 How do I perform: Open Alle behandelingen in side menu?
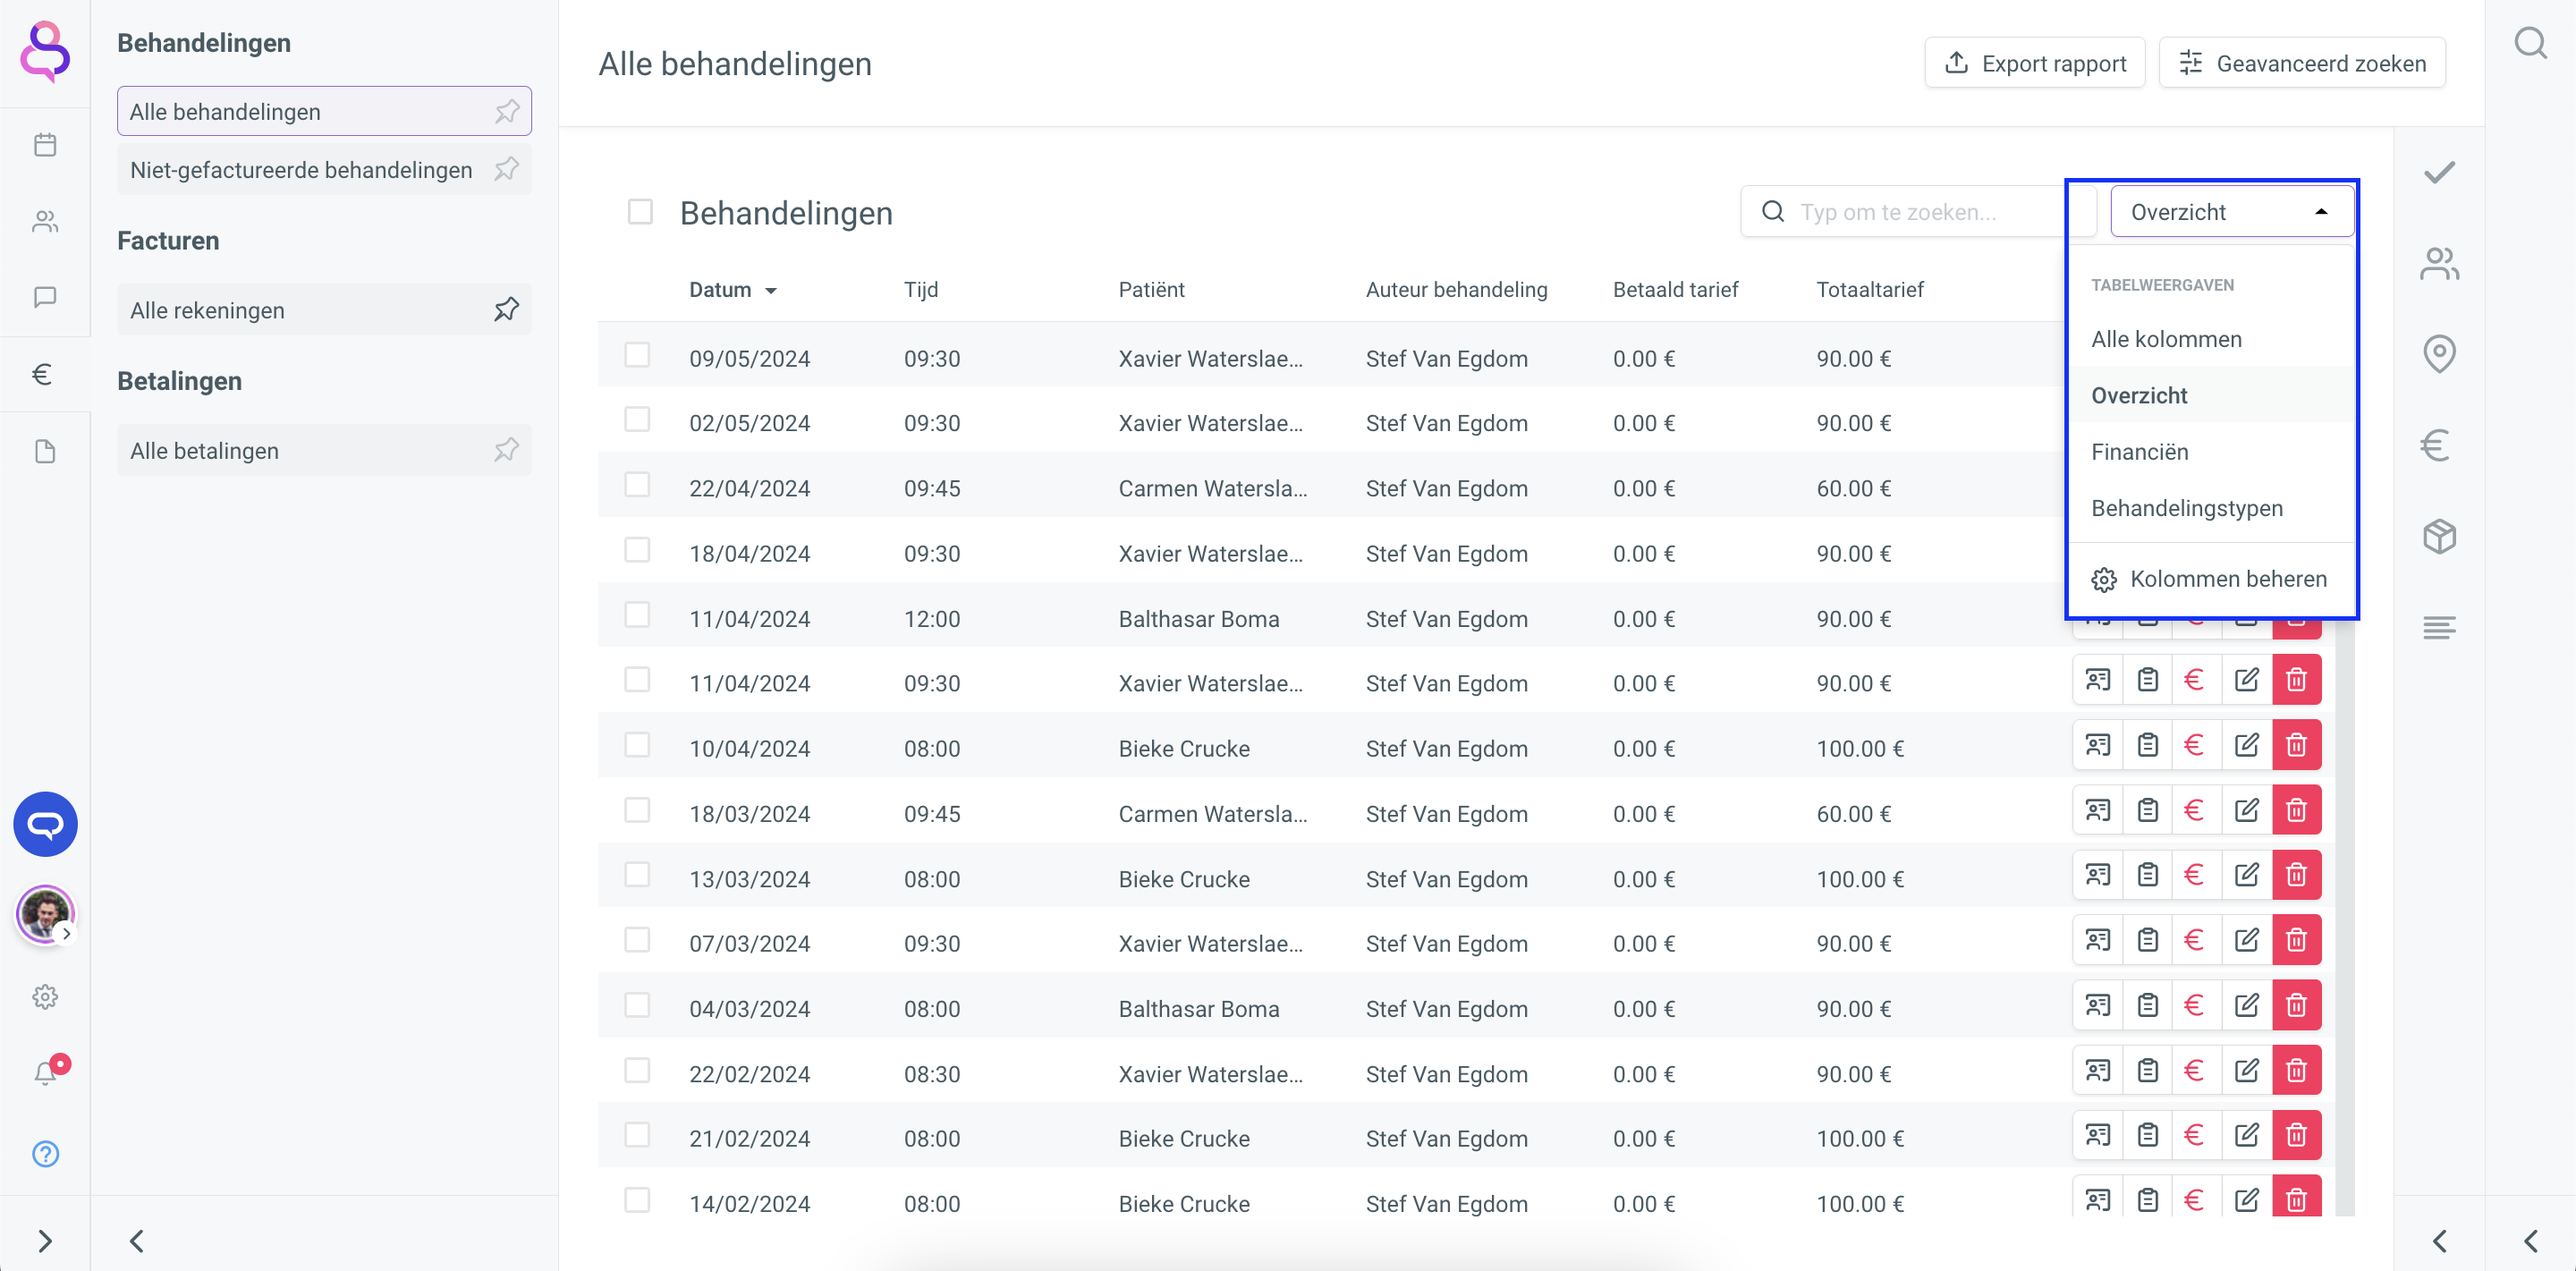click(324, 111)
